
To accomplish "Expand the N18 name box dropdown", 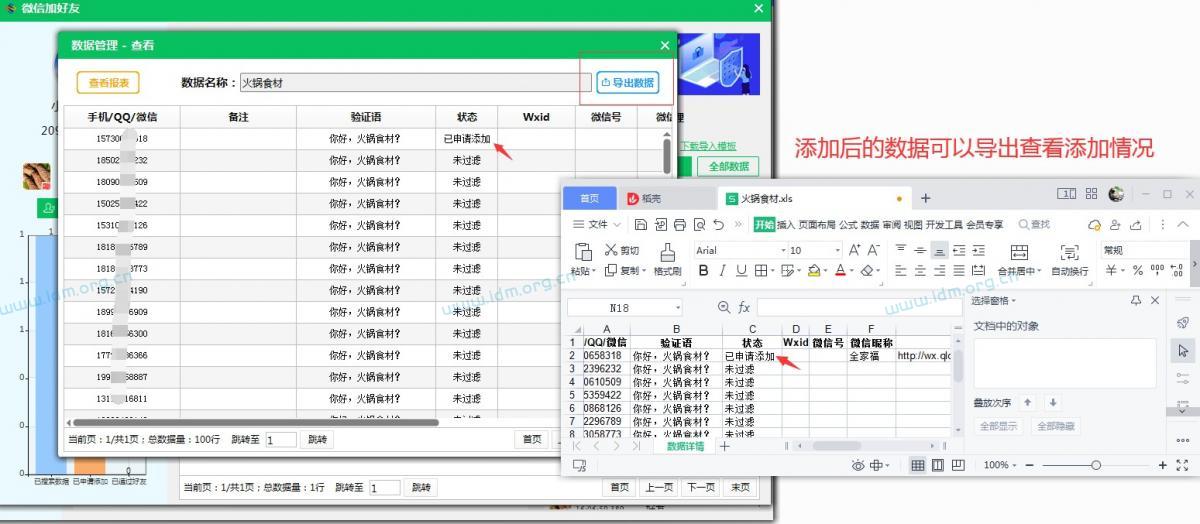I will coord(677,308).
